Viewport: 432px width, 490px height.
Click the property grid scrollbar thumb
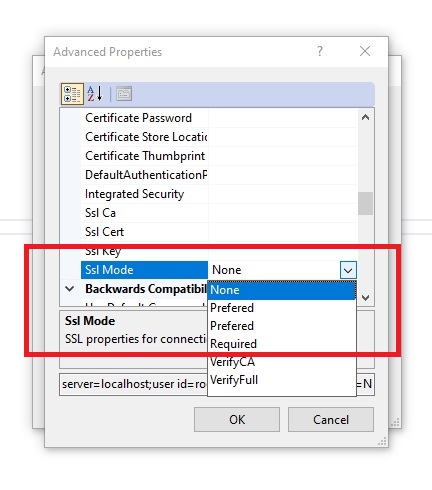[x=365, y=203]
